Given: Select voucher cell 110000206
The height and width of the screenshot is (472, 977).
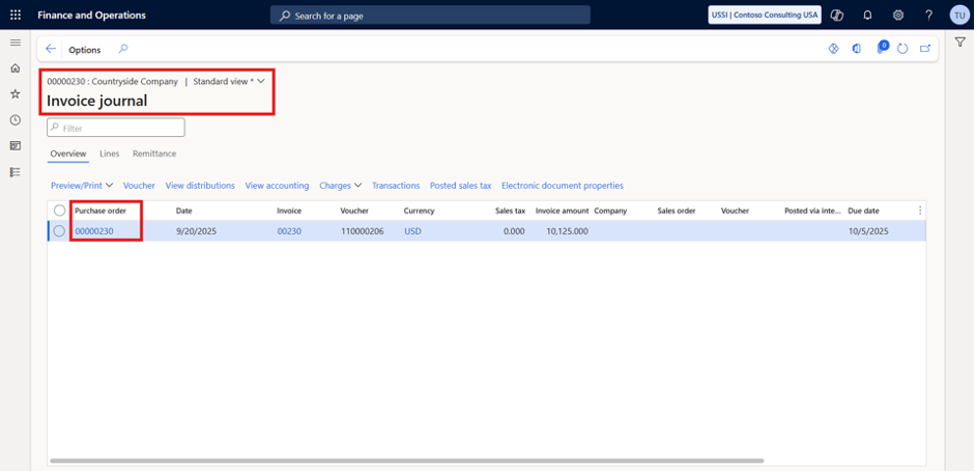Looking at the screenshot, I should point(362,231).
